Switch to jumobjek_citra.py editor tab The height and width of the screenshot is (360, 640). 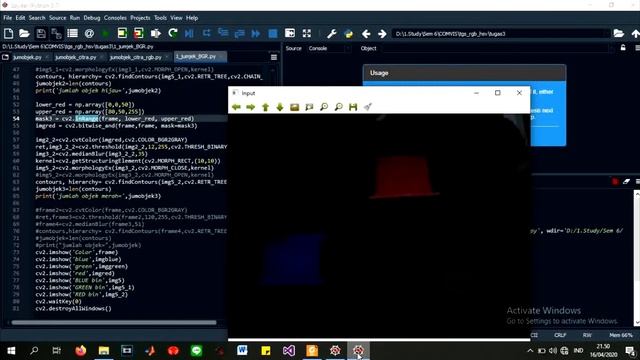coord(76,57)
